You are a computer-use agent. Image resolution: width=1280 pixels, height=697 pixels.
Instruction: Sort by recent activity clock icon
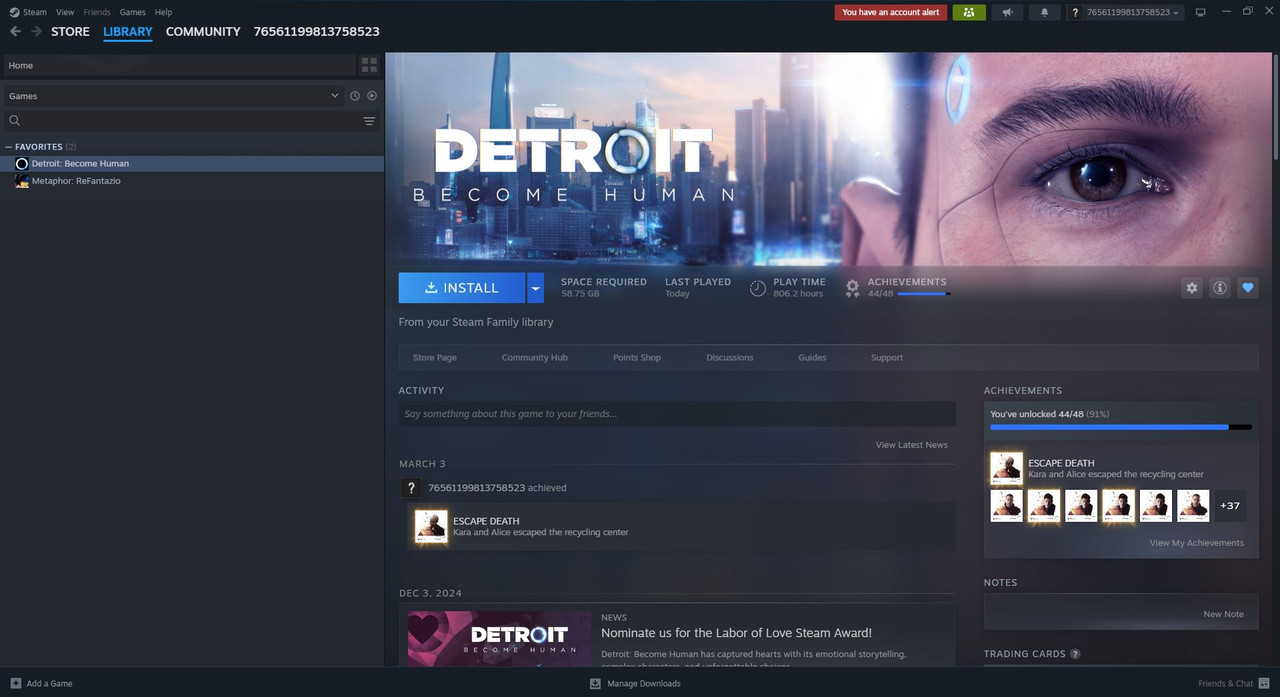pos(354,96)
